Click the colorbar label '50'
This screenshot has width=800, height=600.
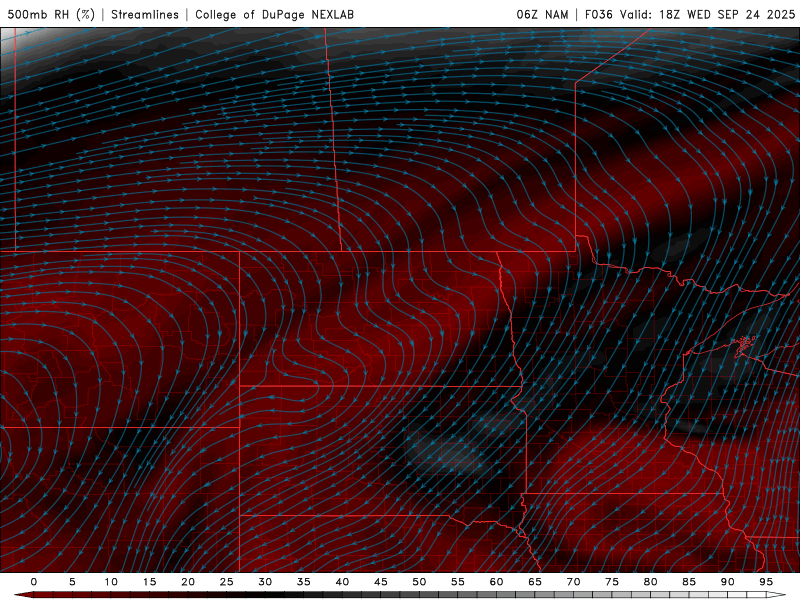click(419, 582)
